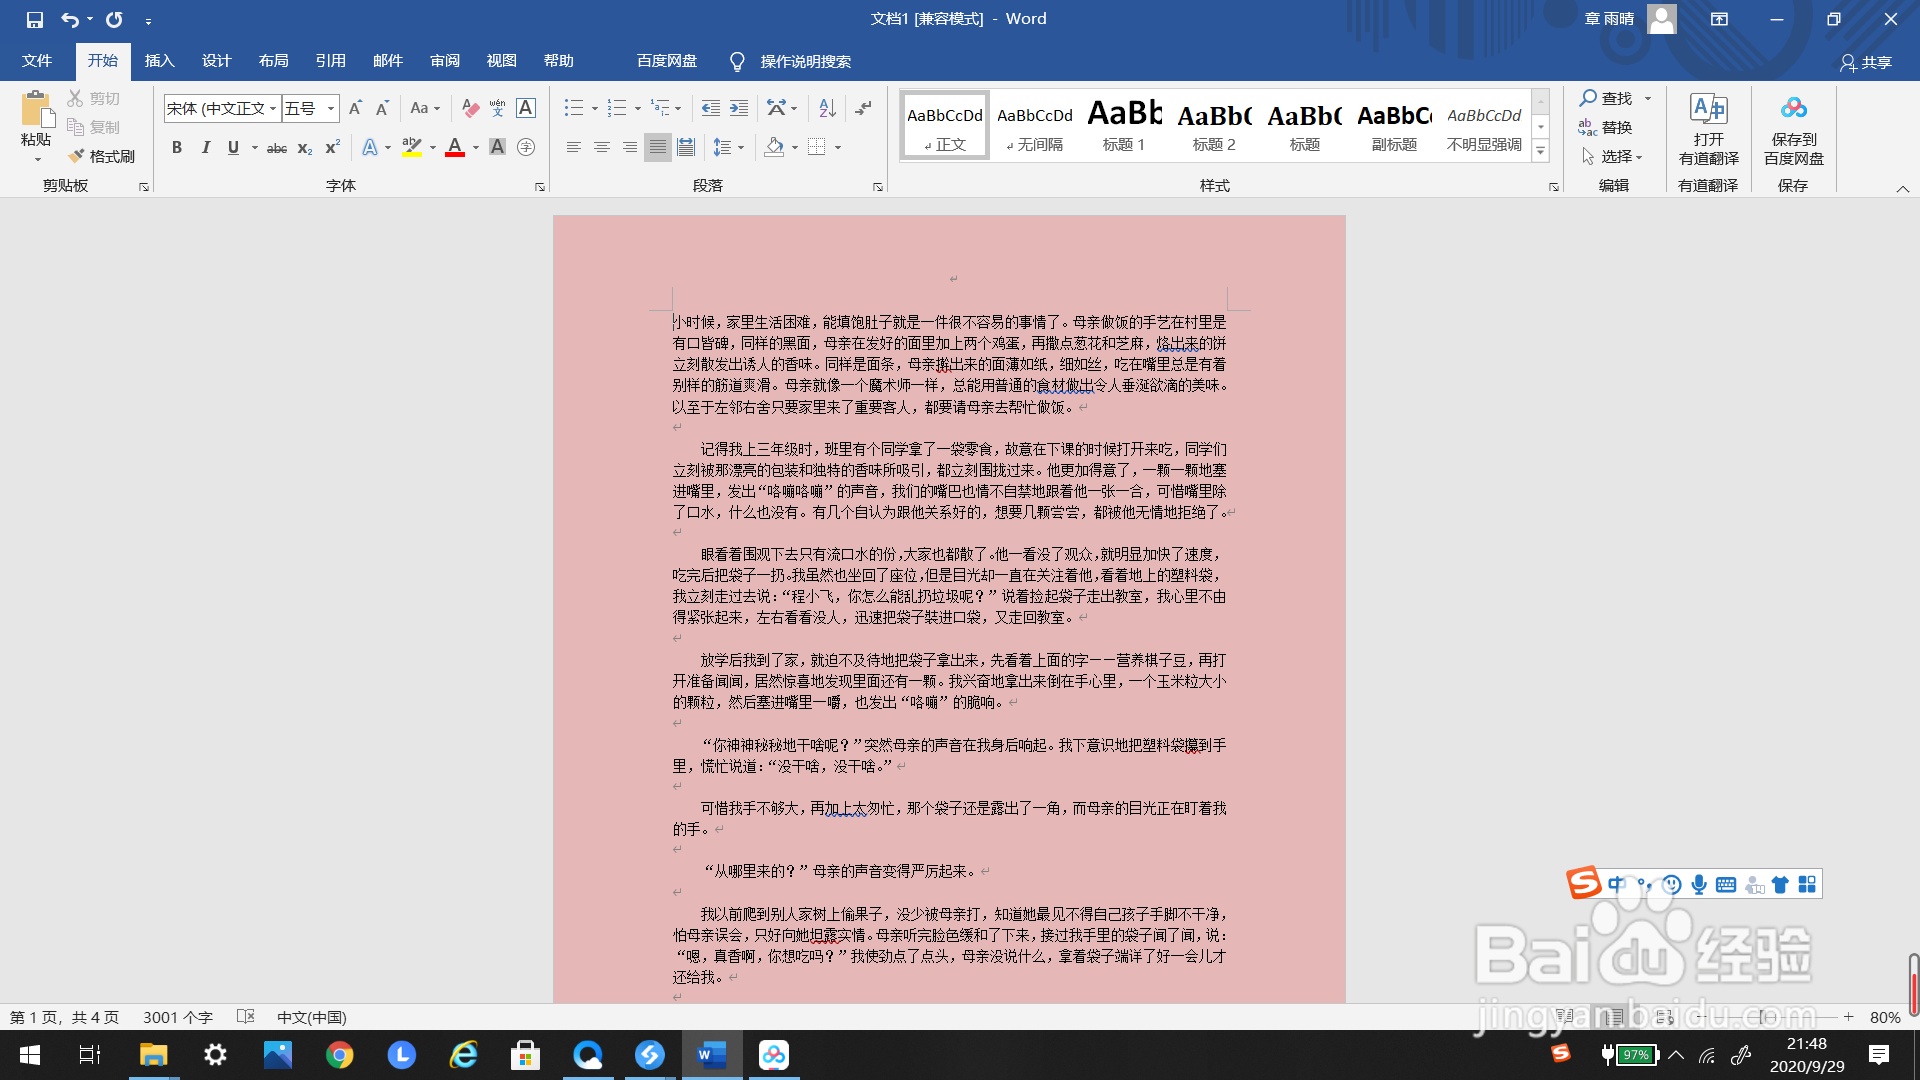Image resolution: width=1920 pixels, height=1080 pixels.
Task: Toggle justified text alignment
Action: point(657,147)
